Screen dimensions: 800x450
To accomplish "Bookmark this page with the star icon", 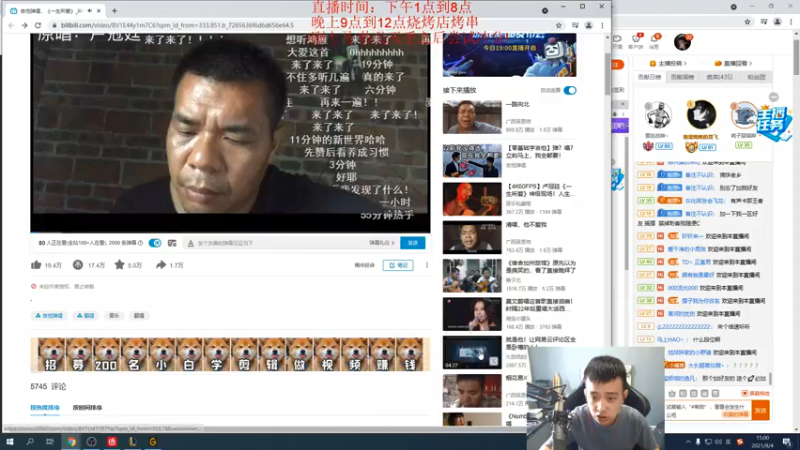I will tap(559, 25).
